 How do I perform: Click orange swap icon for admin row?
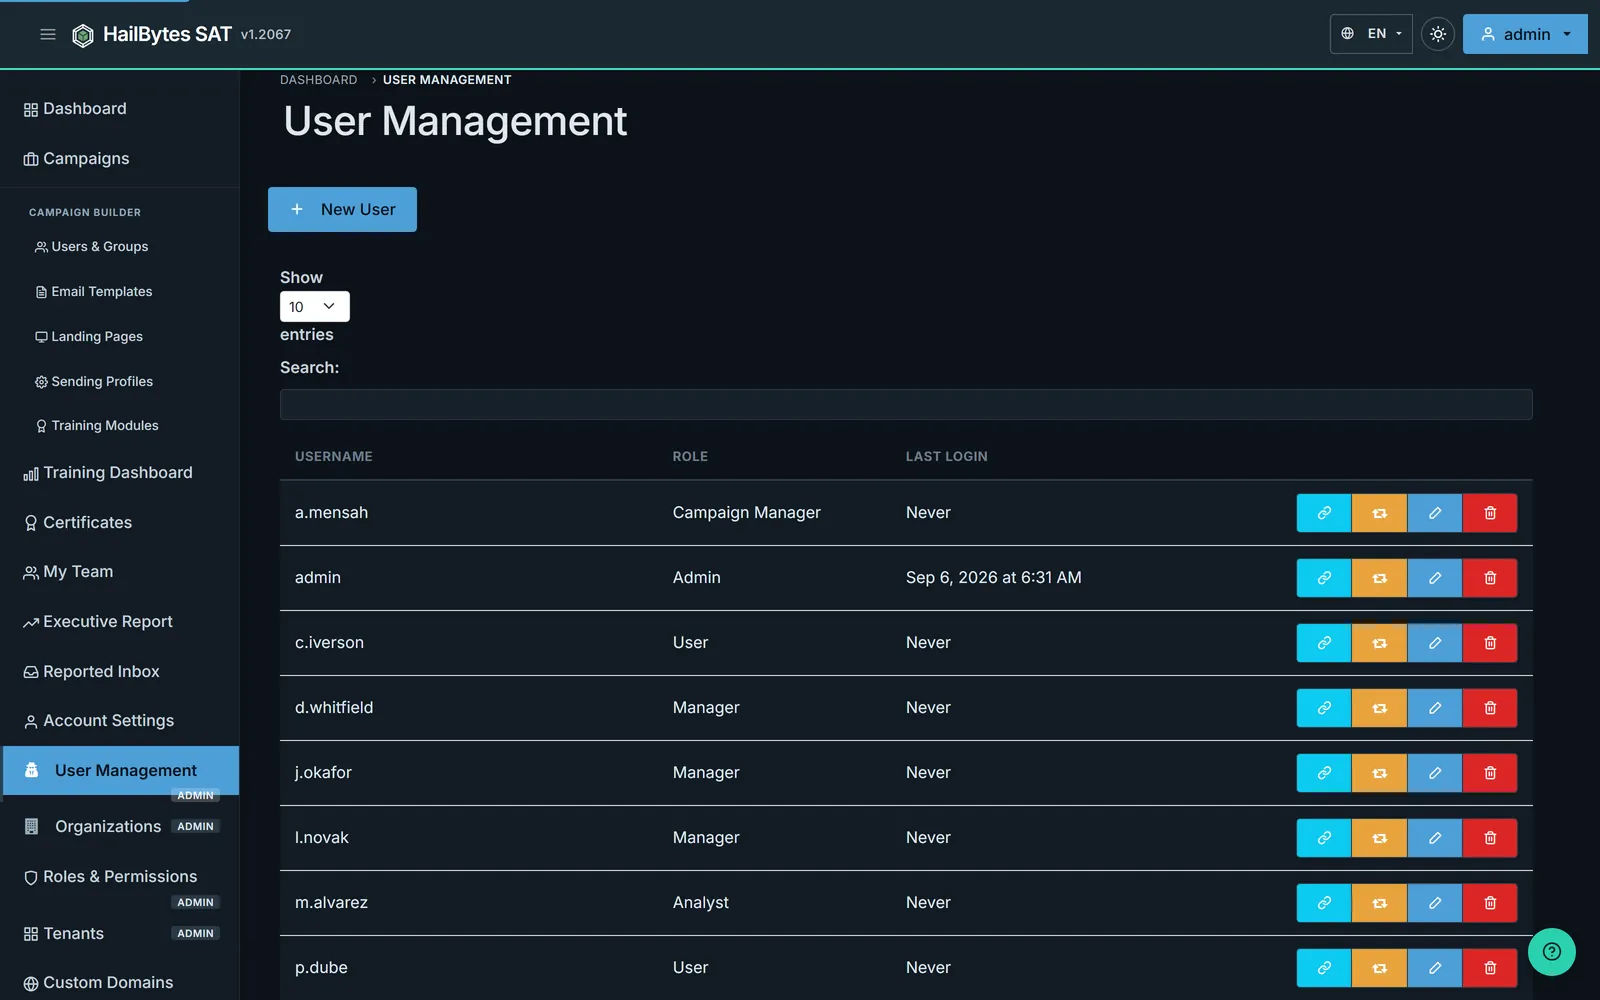(1379, 578)
